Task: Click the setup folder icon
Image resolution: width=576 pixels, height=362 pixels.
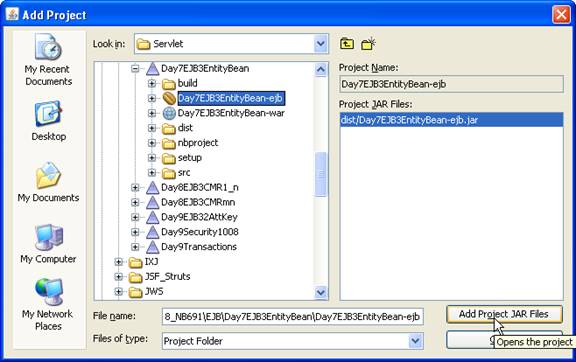Action: pyautogui.click(x=169, y=158)
